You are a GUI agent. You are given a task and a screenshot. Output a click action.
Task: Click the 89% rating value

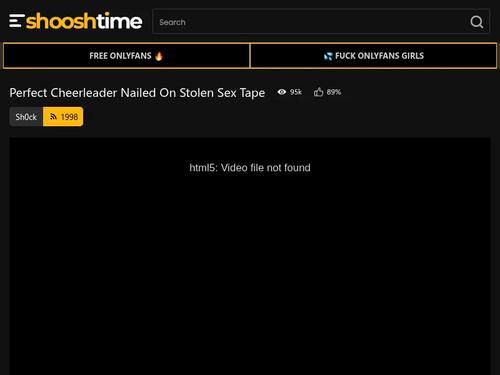(x=334, y=92)
